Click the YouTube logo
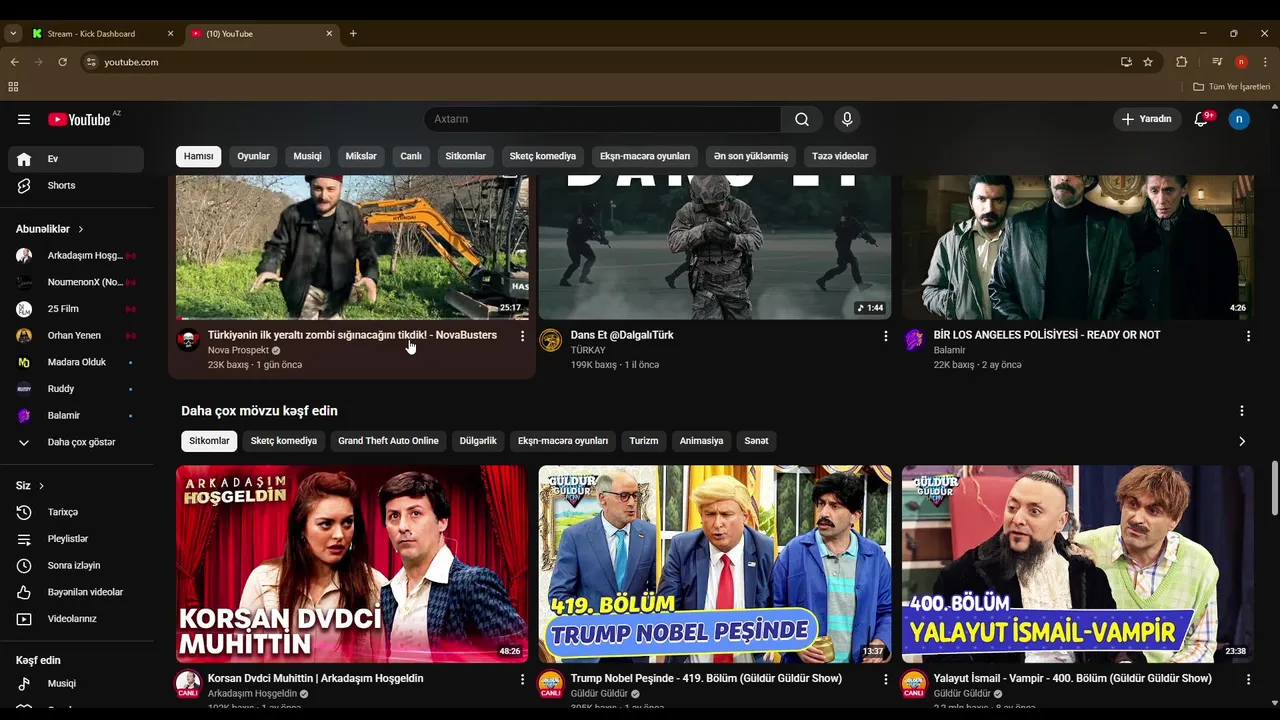The width and height of the screenshot is (1280, 720). pos(80,119)
